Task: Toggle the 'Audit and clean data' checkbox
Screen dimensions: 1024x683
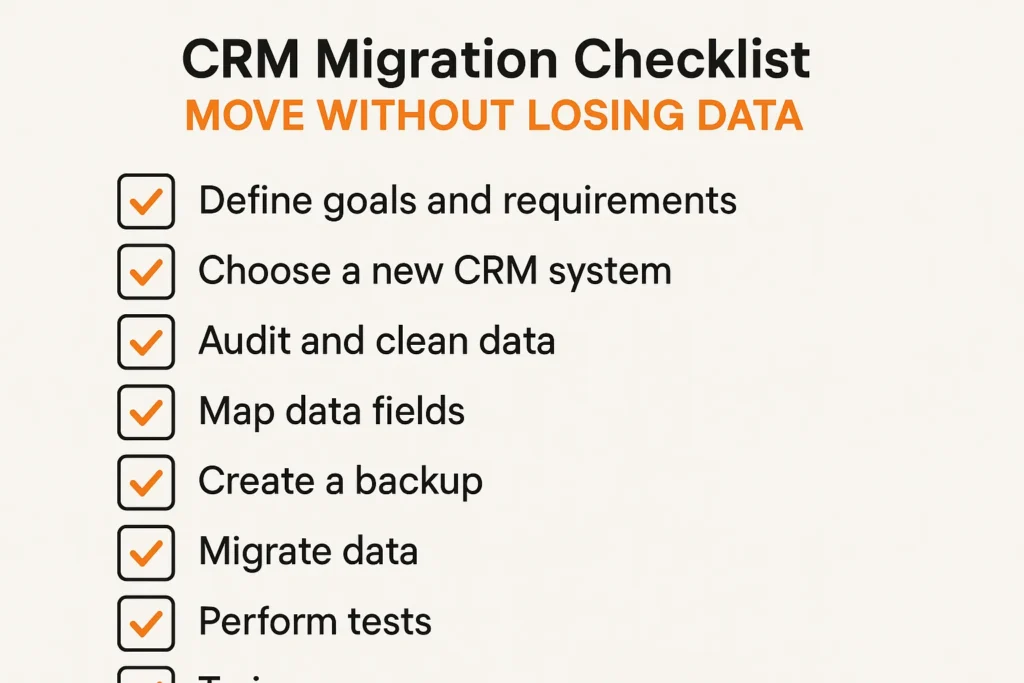Action: pos(146,341)
